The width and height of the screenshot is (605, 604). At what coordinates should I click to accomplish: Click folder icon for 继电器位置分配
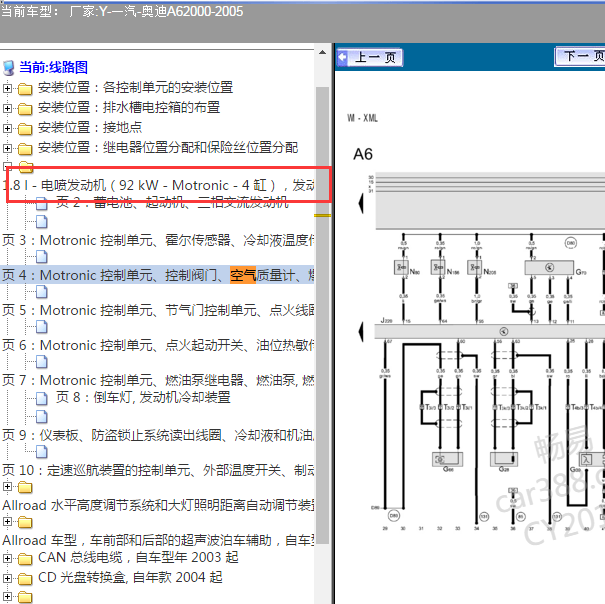coord(25,149)
